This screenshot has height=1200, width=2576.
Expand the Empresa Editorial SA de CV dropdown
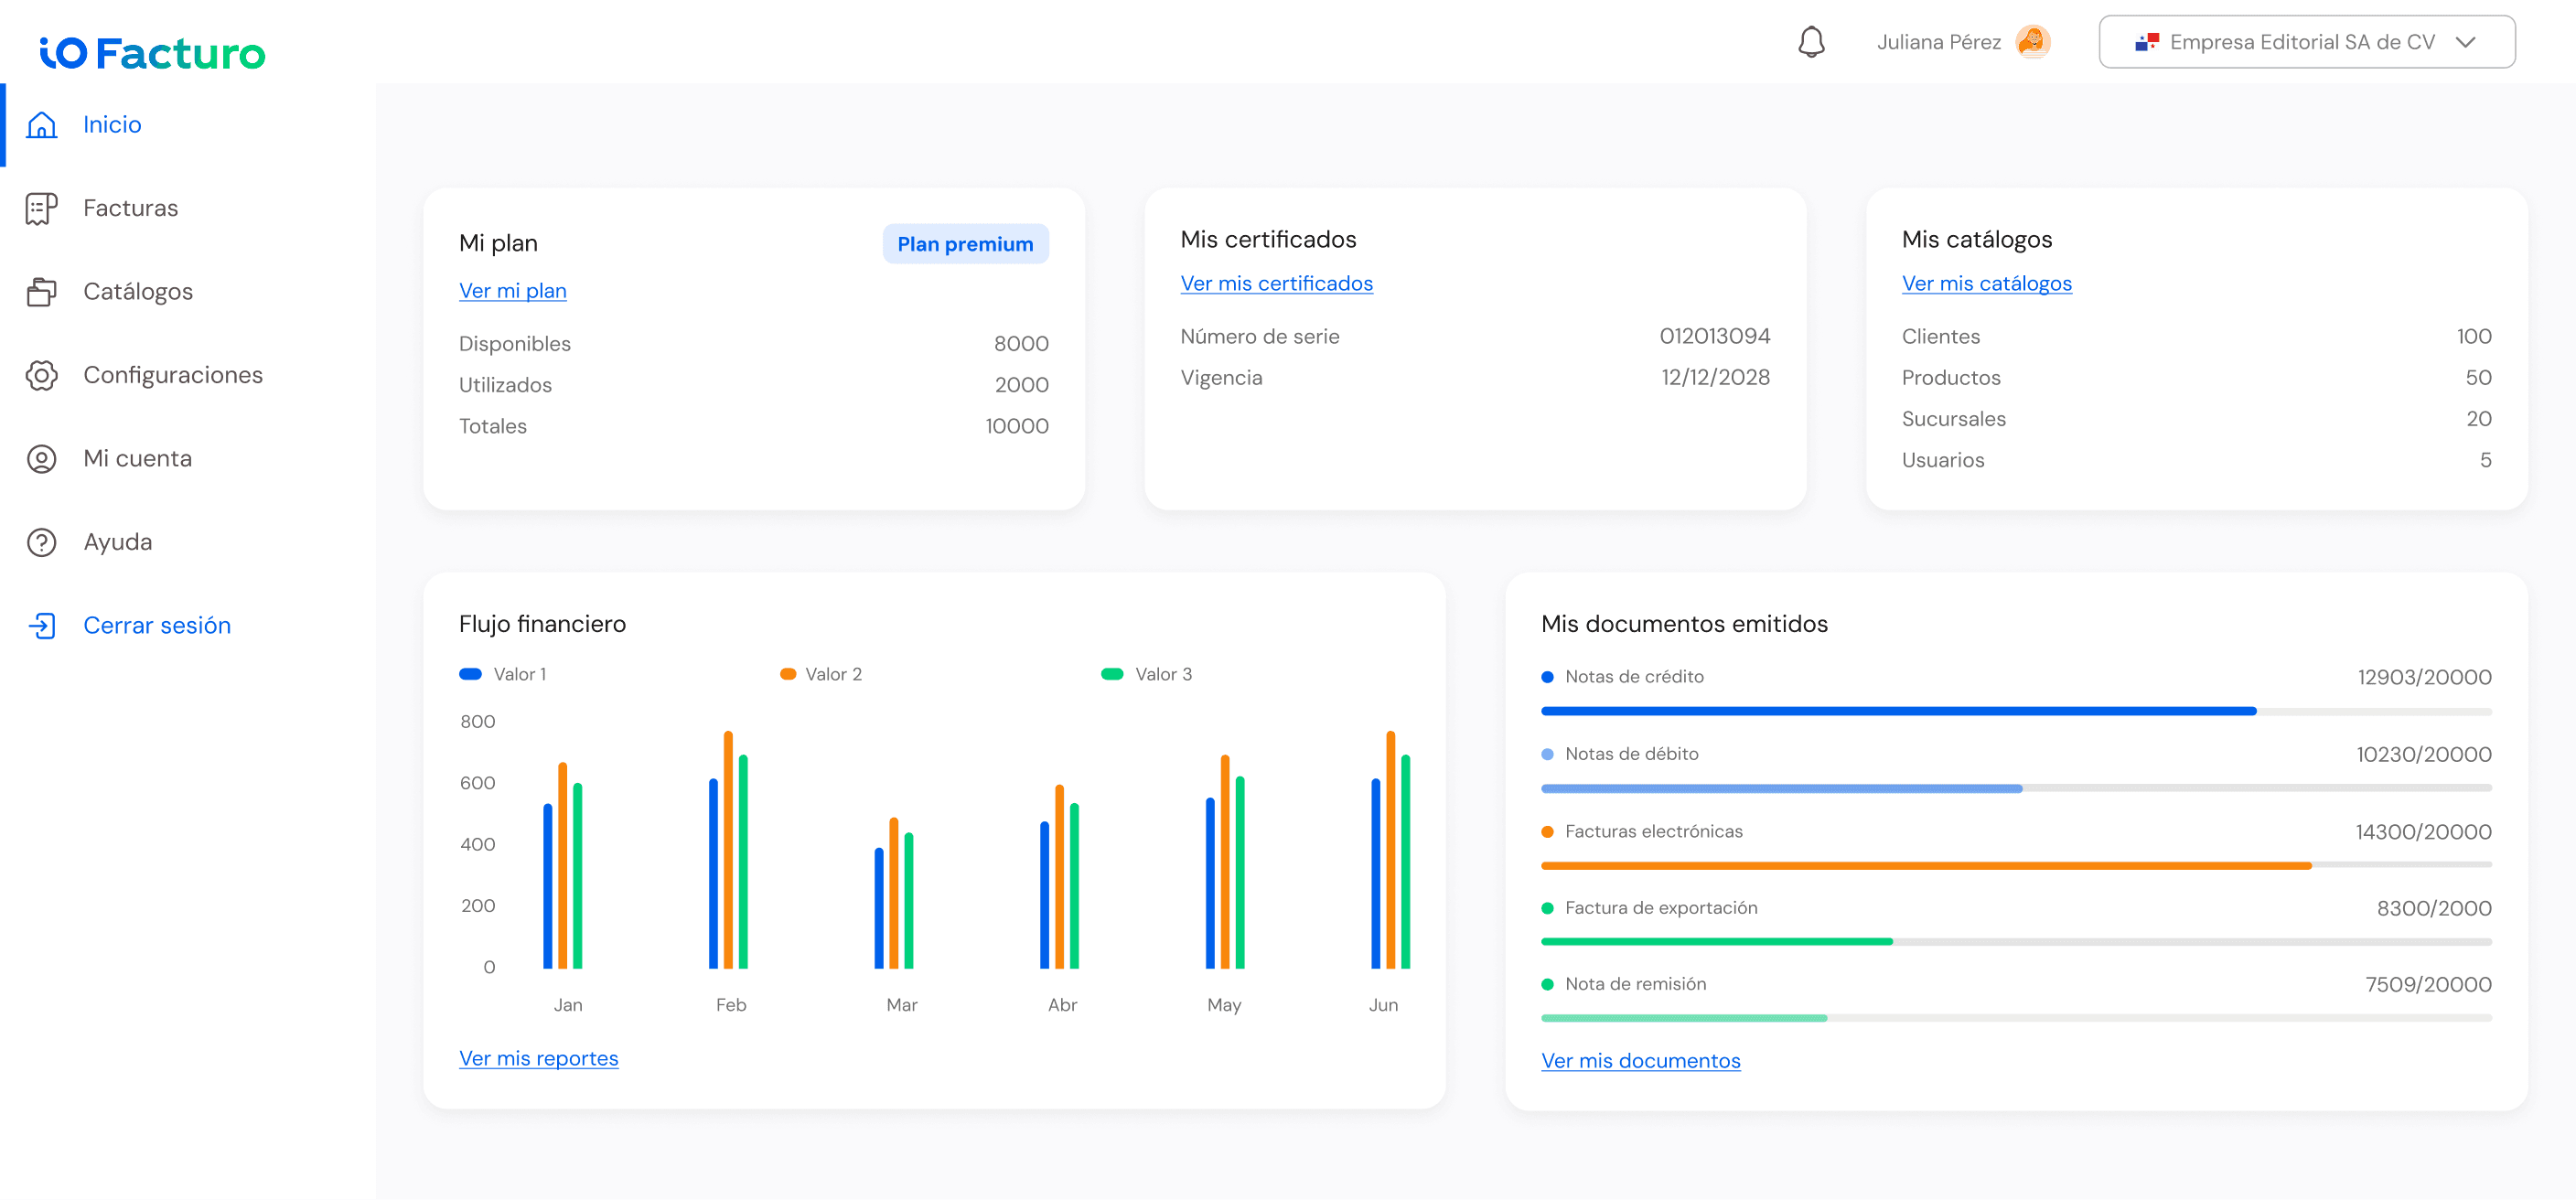pos(2307,42)
